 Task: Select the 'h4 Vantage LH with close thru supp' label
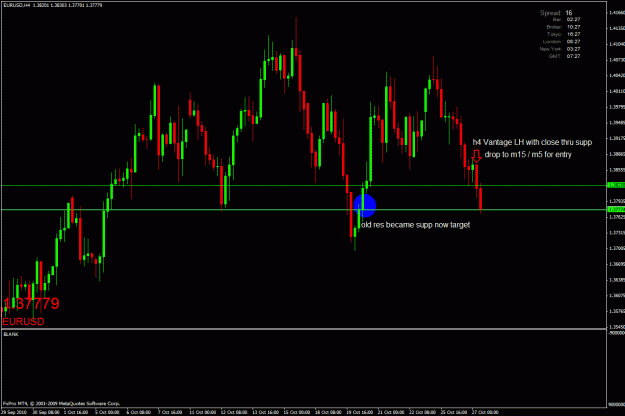point(532,142)
